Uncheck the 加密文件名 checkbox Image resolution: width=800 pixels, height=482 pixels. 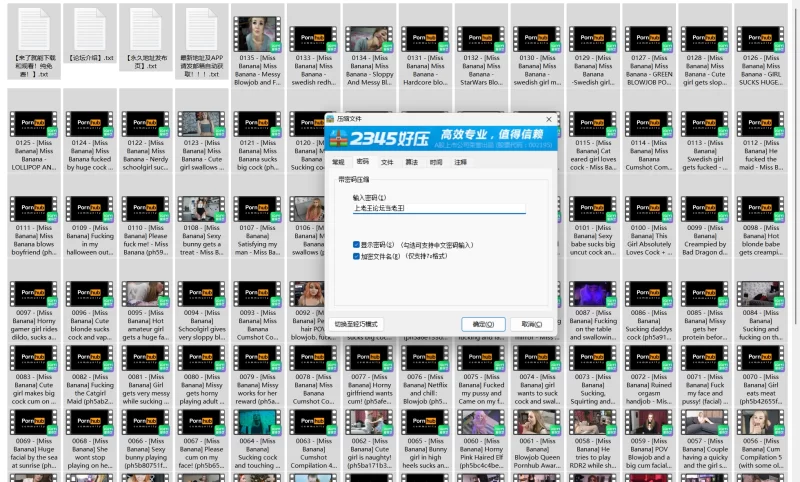point(356,256)
